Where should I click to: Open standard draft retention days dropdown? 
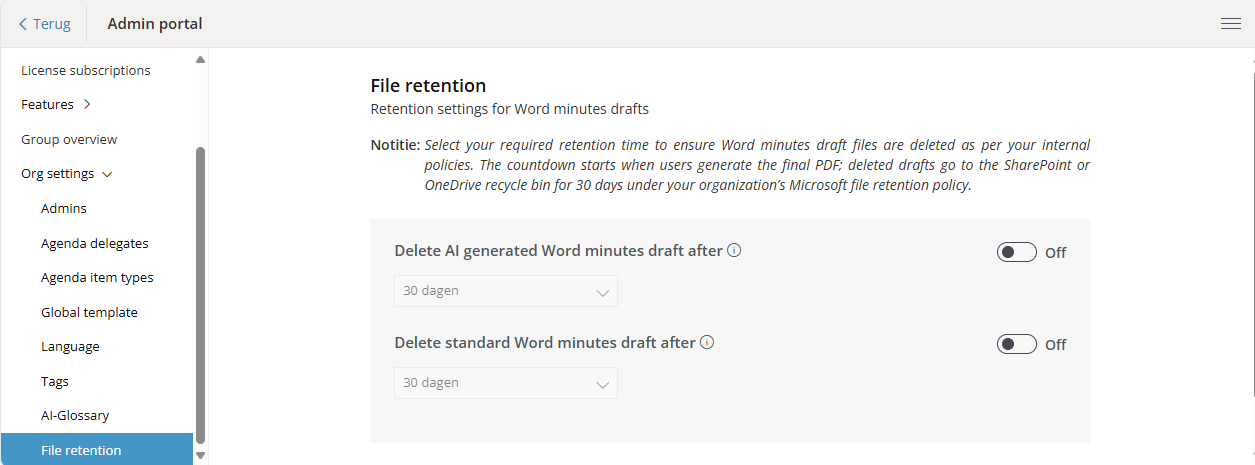tap(506, 383)
